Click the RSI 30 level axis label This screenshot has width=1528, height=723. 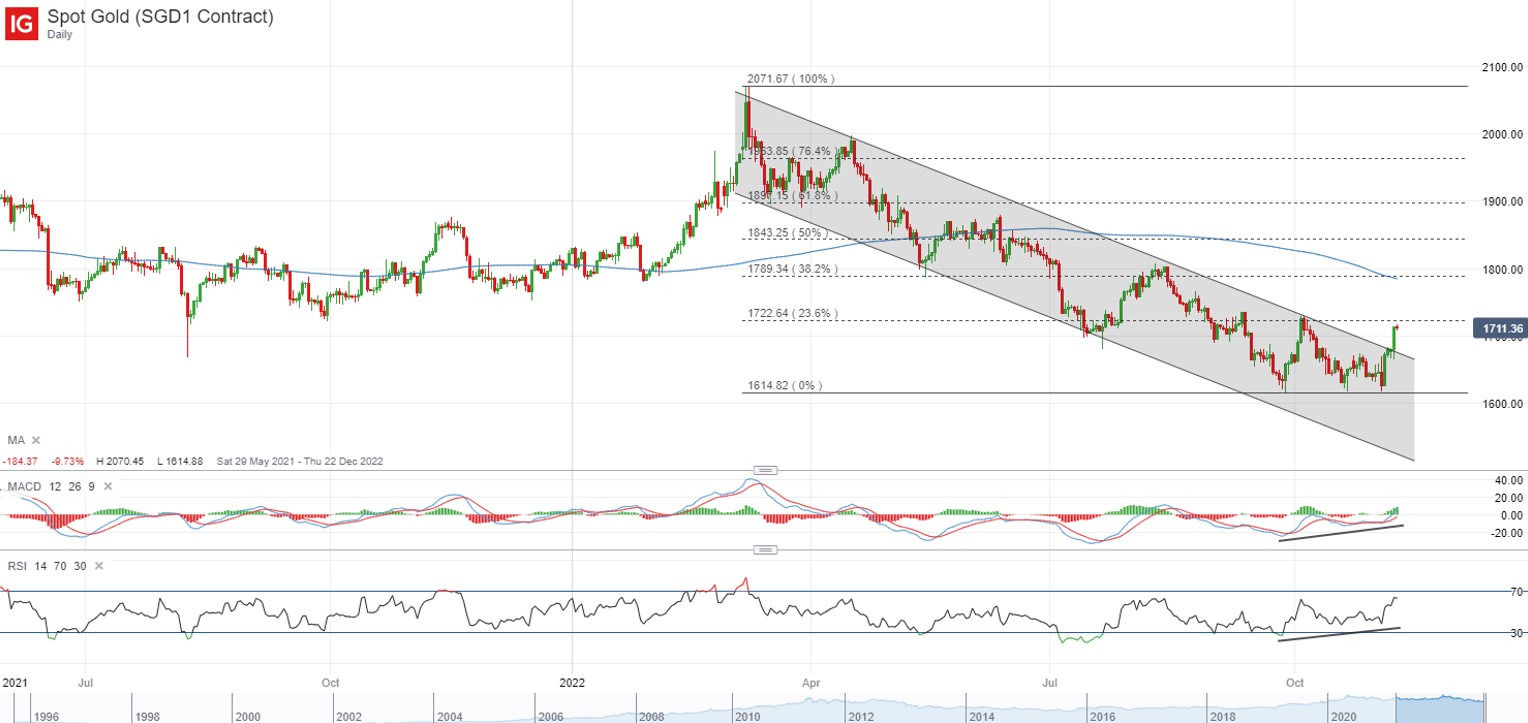(1515, 633)
